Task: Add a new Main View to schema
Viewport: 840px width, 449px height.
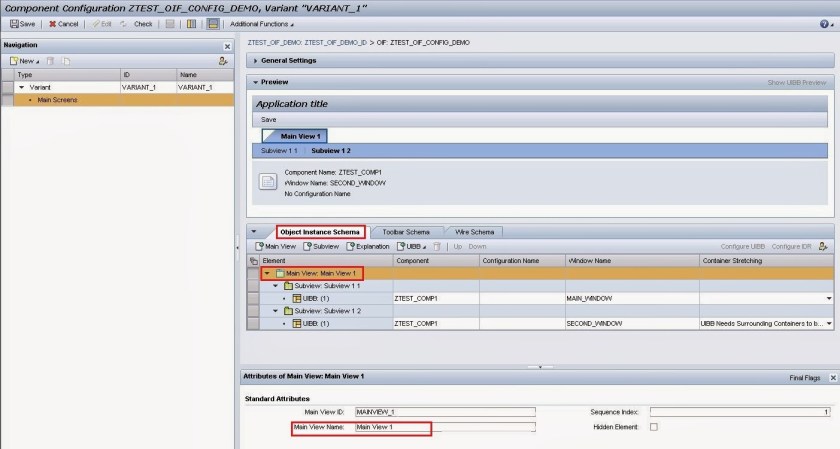Action: [x=276, y=246]
